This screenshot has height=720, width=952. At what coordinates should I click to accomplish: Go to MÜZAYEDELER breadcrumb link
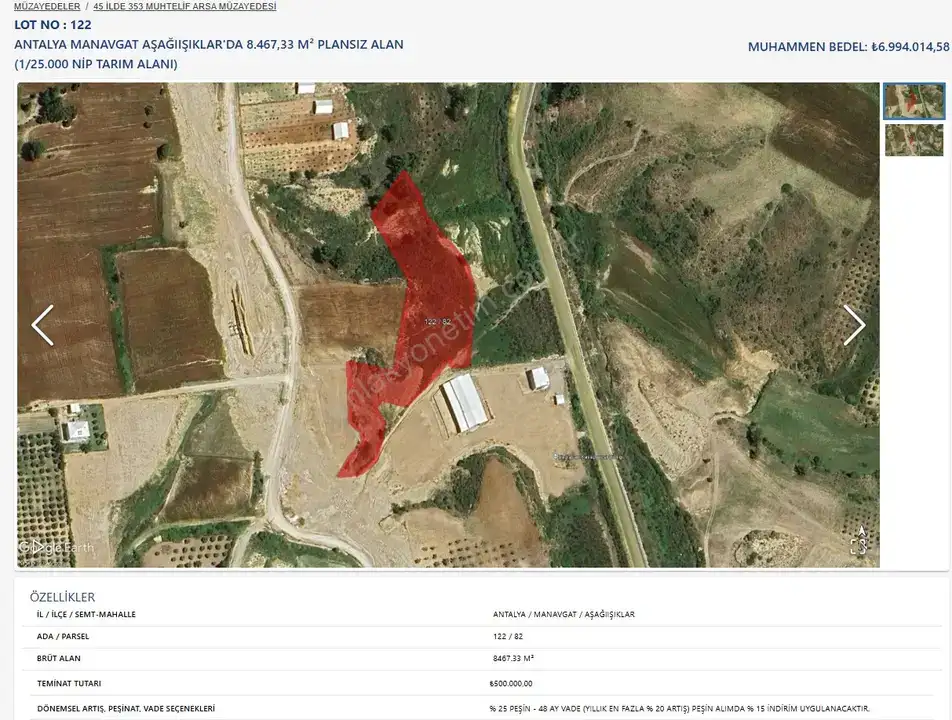(x=47, y=6)
